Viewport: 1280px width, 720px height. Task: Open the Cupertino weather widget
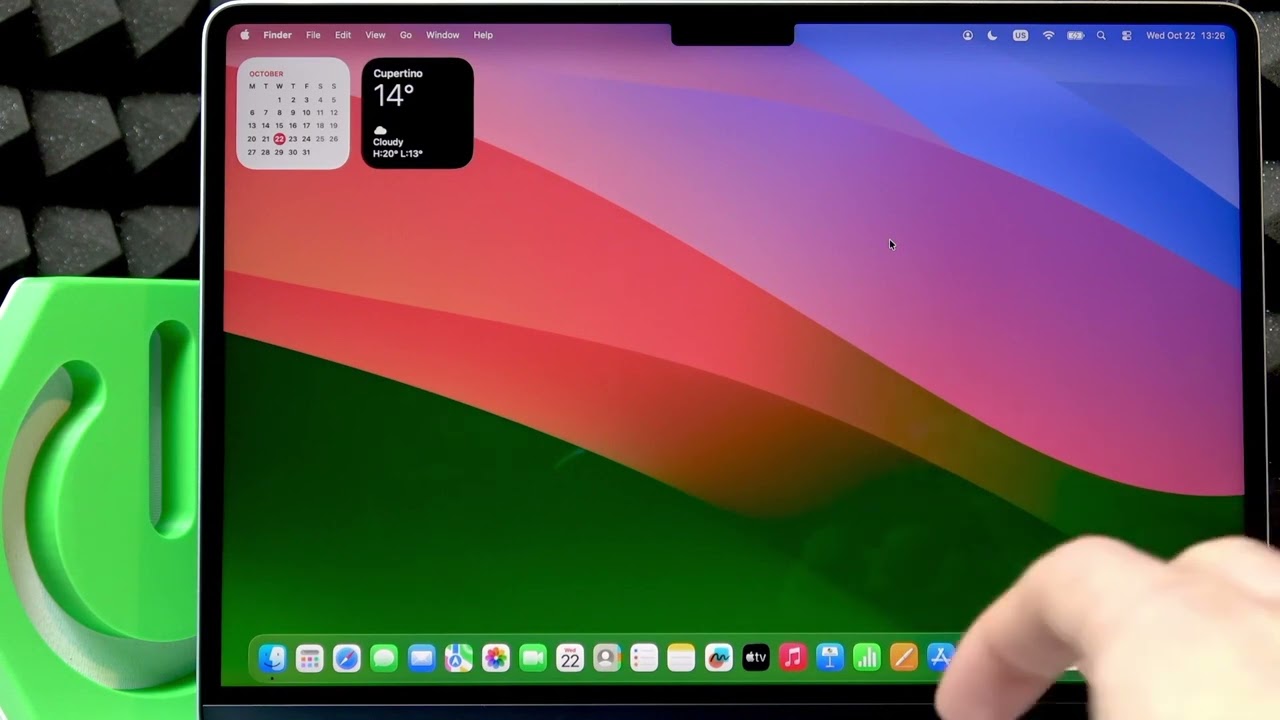coord(417,113)
